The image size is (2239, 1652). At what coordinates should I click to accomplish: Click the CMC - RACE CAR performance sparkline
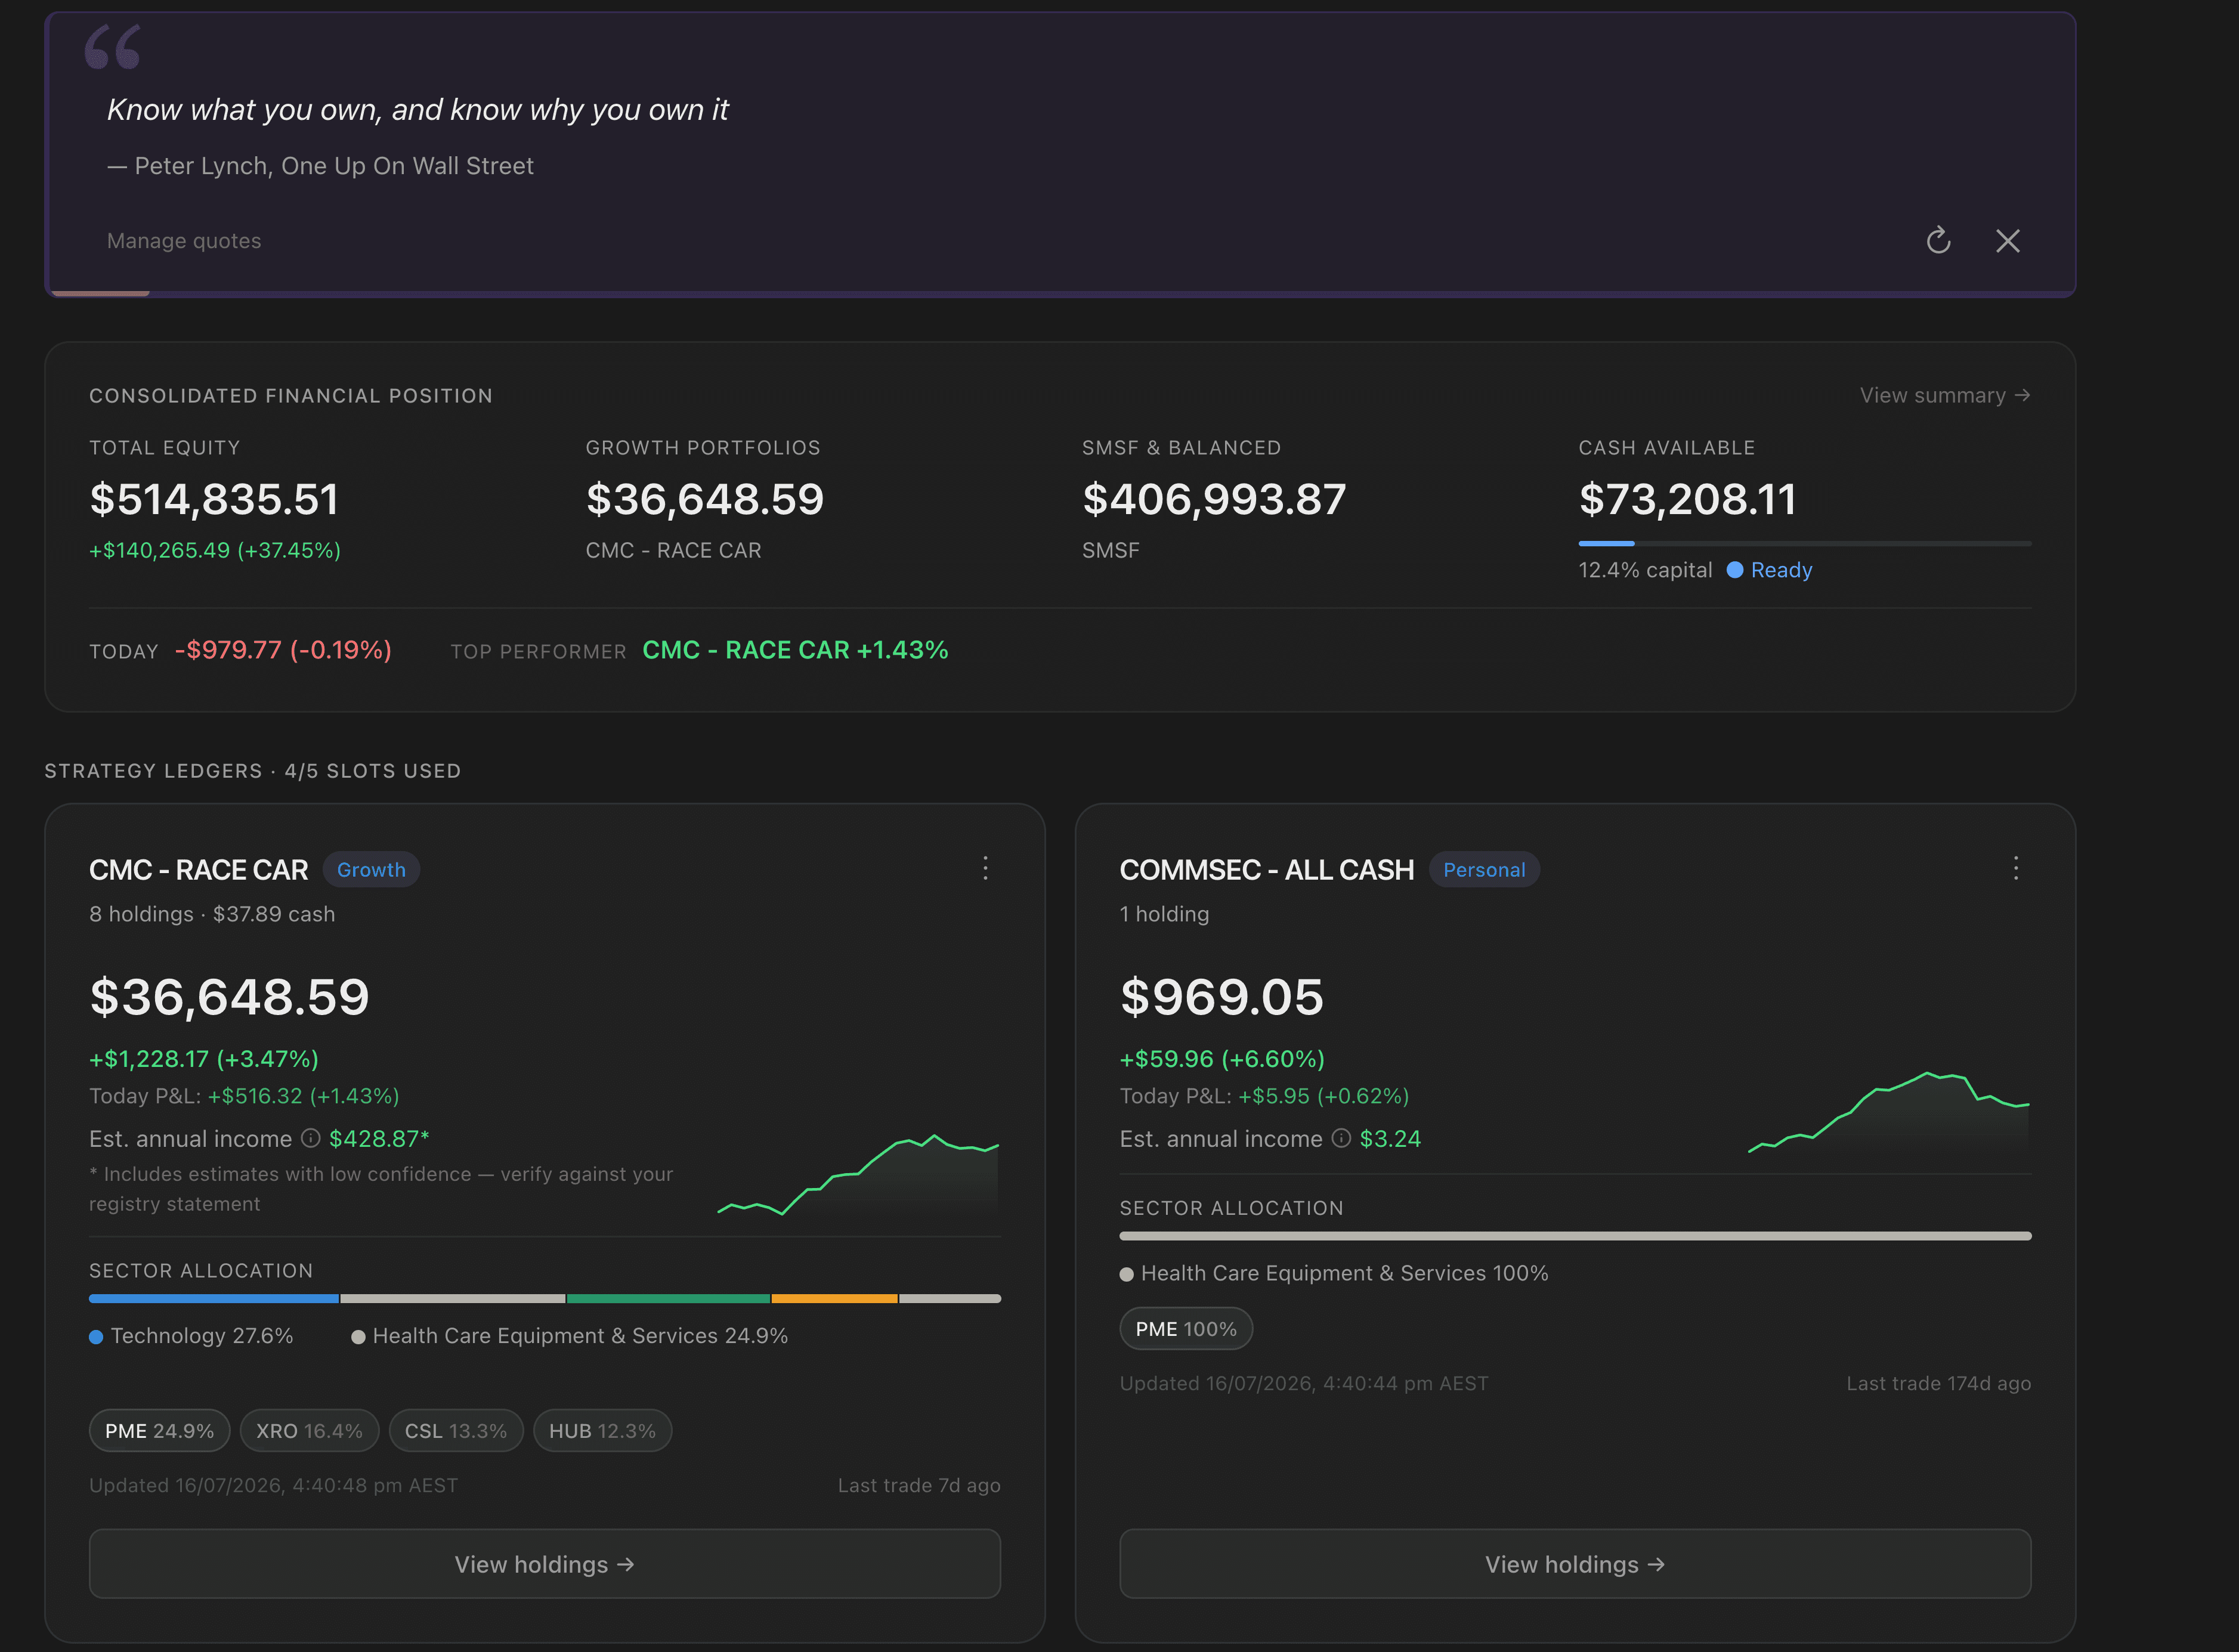click(x=858, y=1176)
